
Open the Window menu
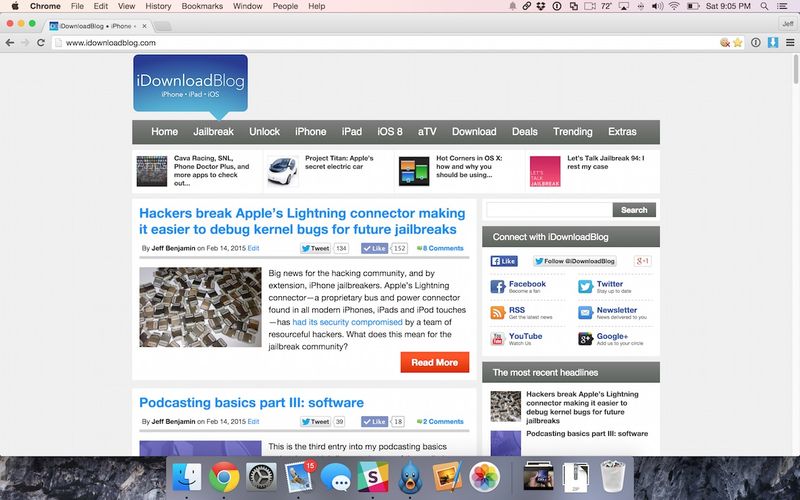coord(247,6)
